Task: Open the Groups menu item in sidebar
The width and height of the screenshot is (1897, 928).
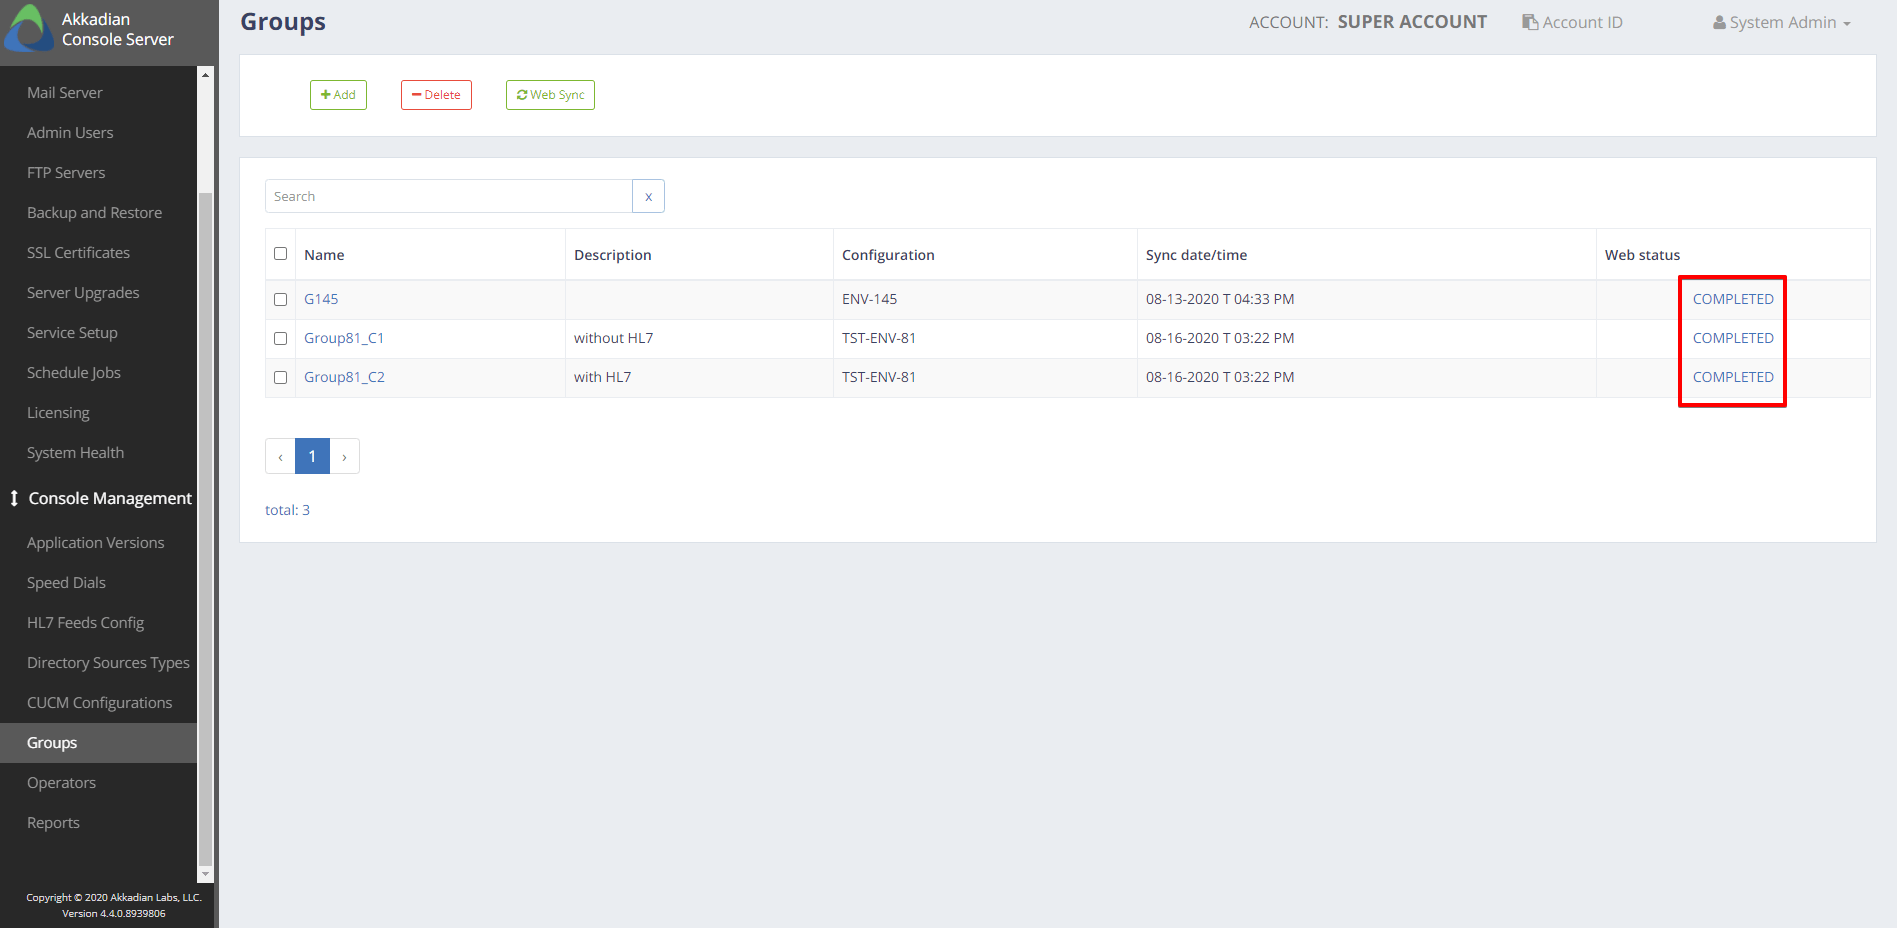Action: point(51,742)
